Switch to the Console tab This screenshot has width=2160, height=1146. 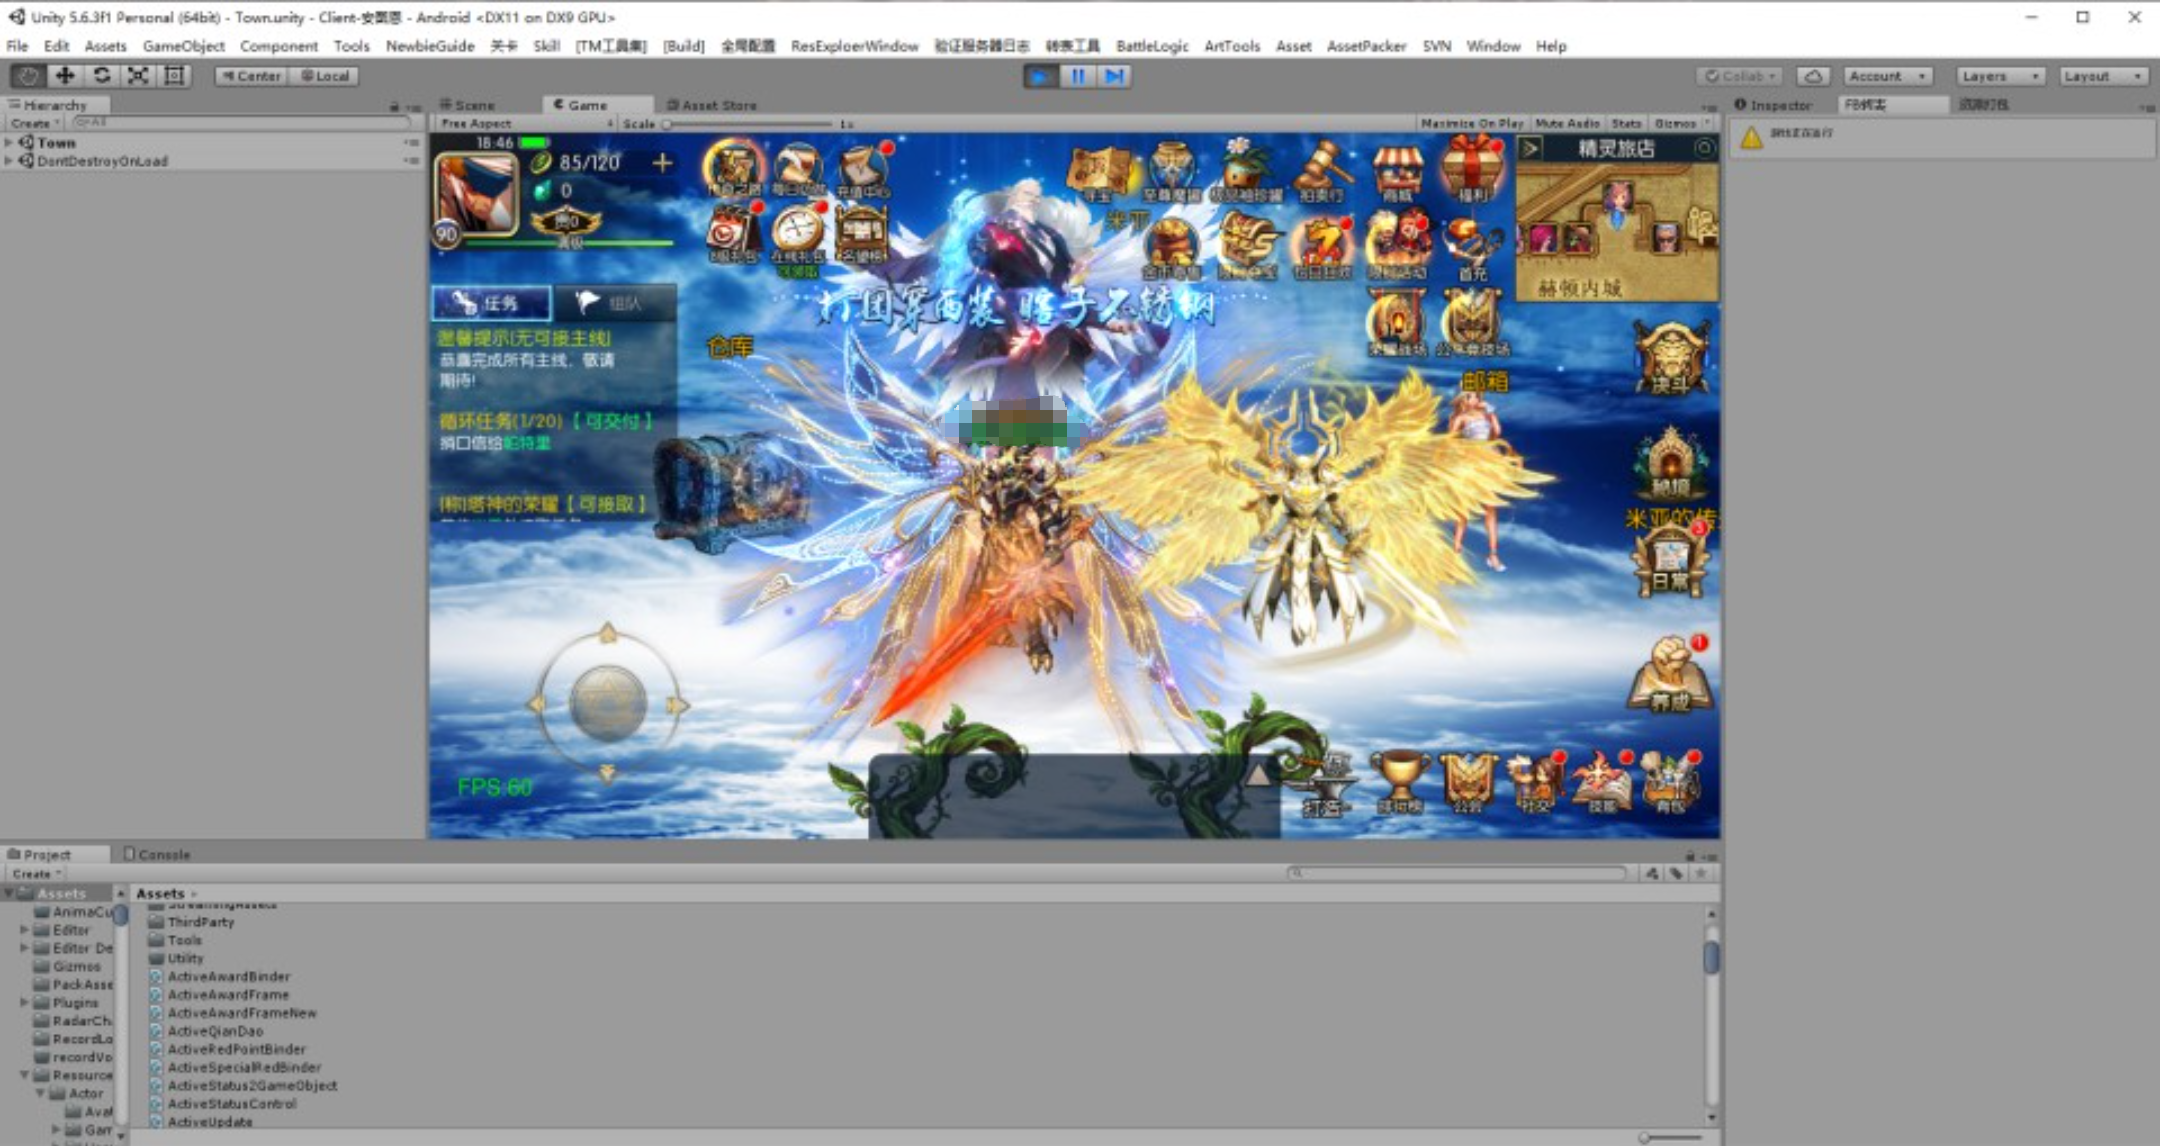157,854
